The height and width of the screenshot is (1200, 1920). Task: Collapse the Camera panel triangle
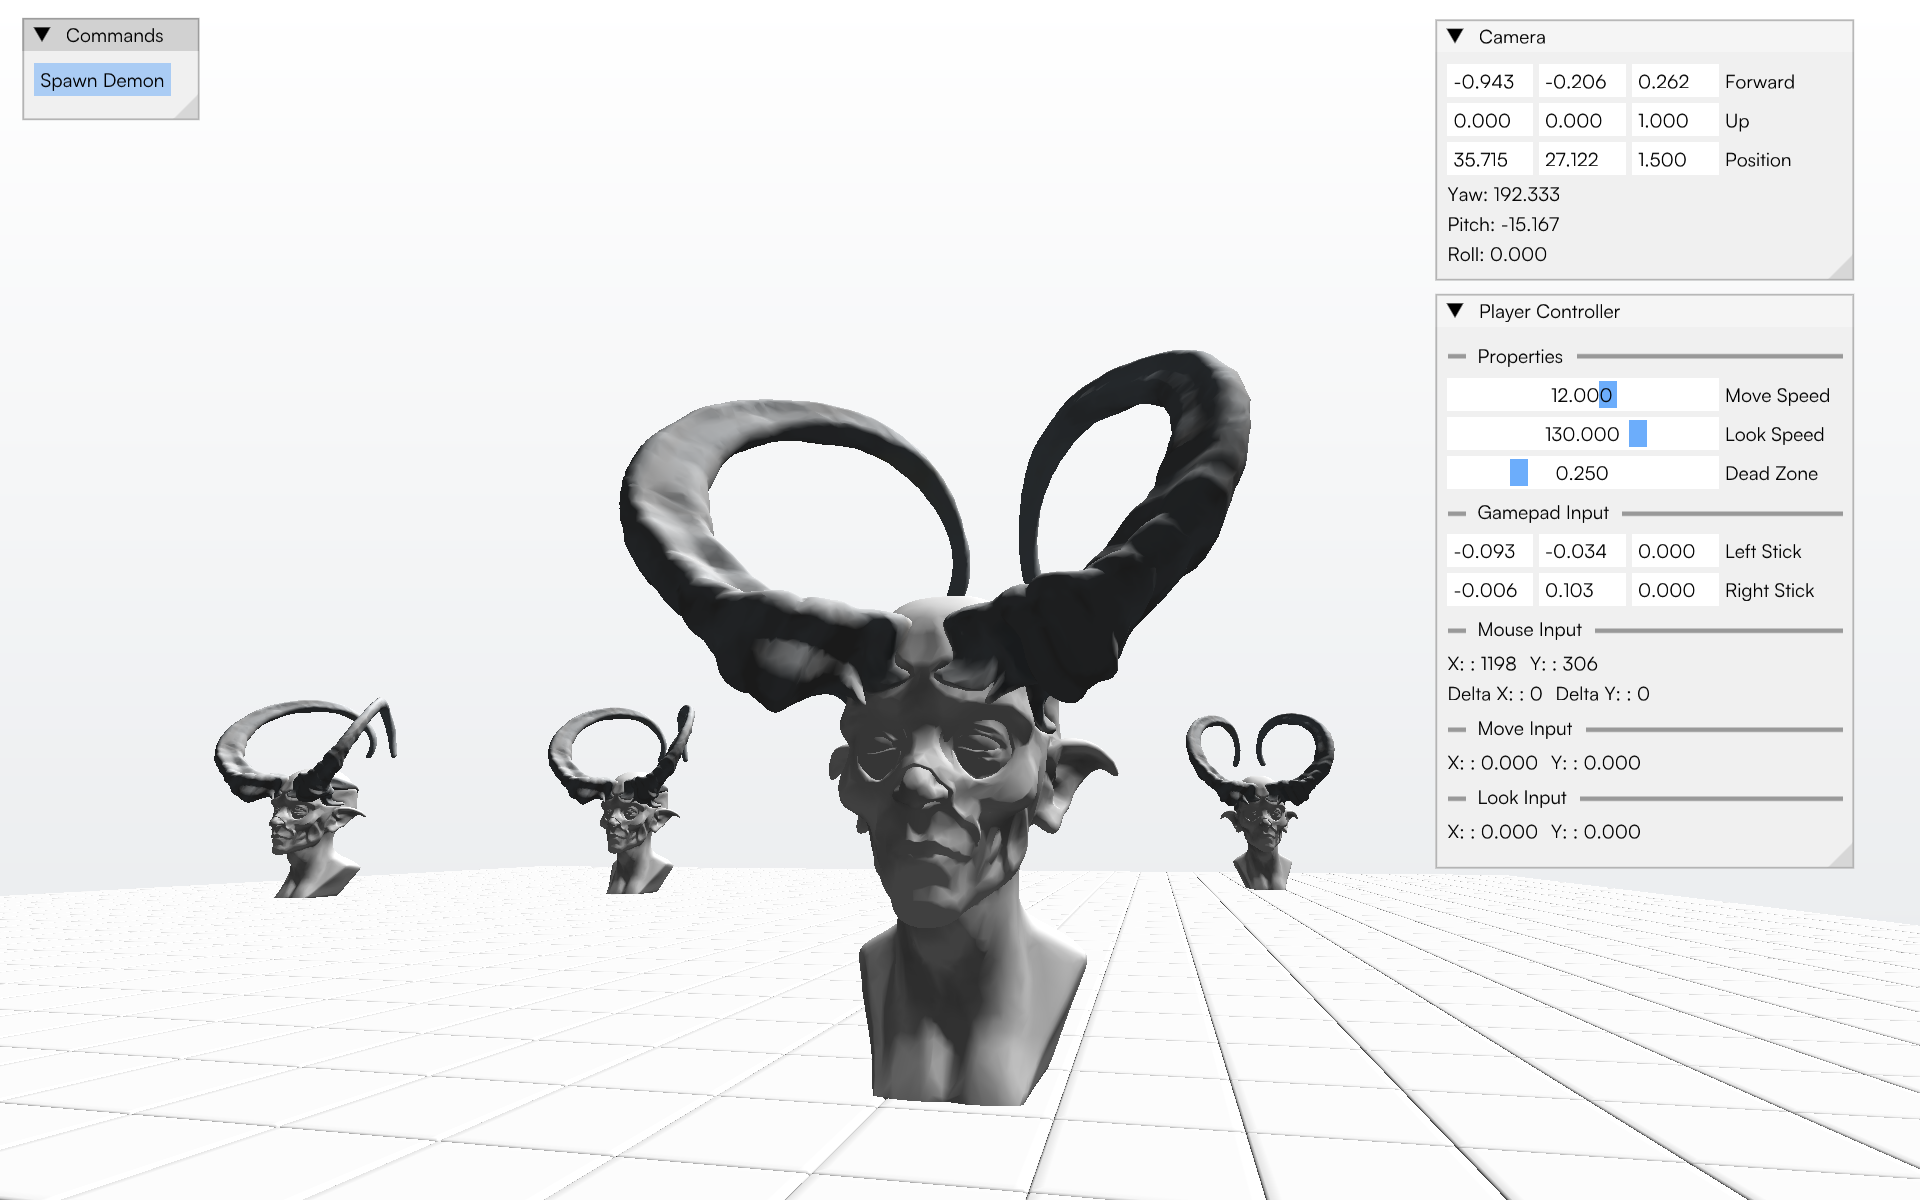tap(1455, 36)
